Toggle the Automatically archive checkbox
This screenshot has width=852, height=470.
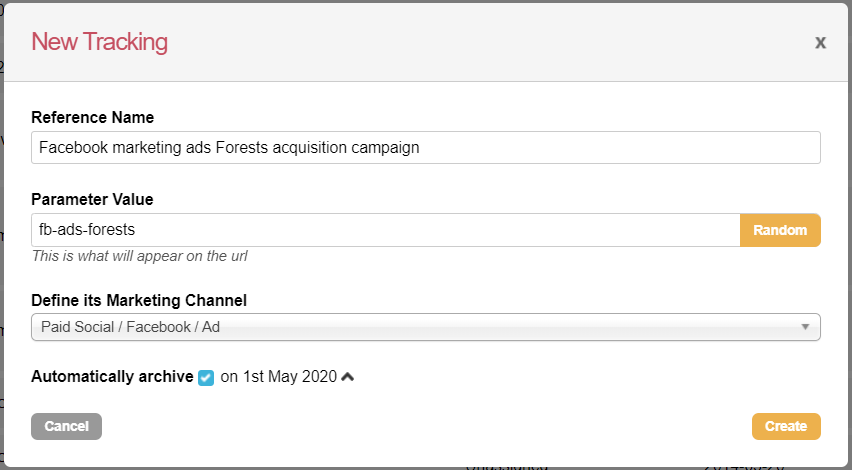(x=206, y=377)
